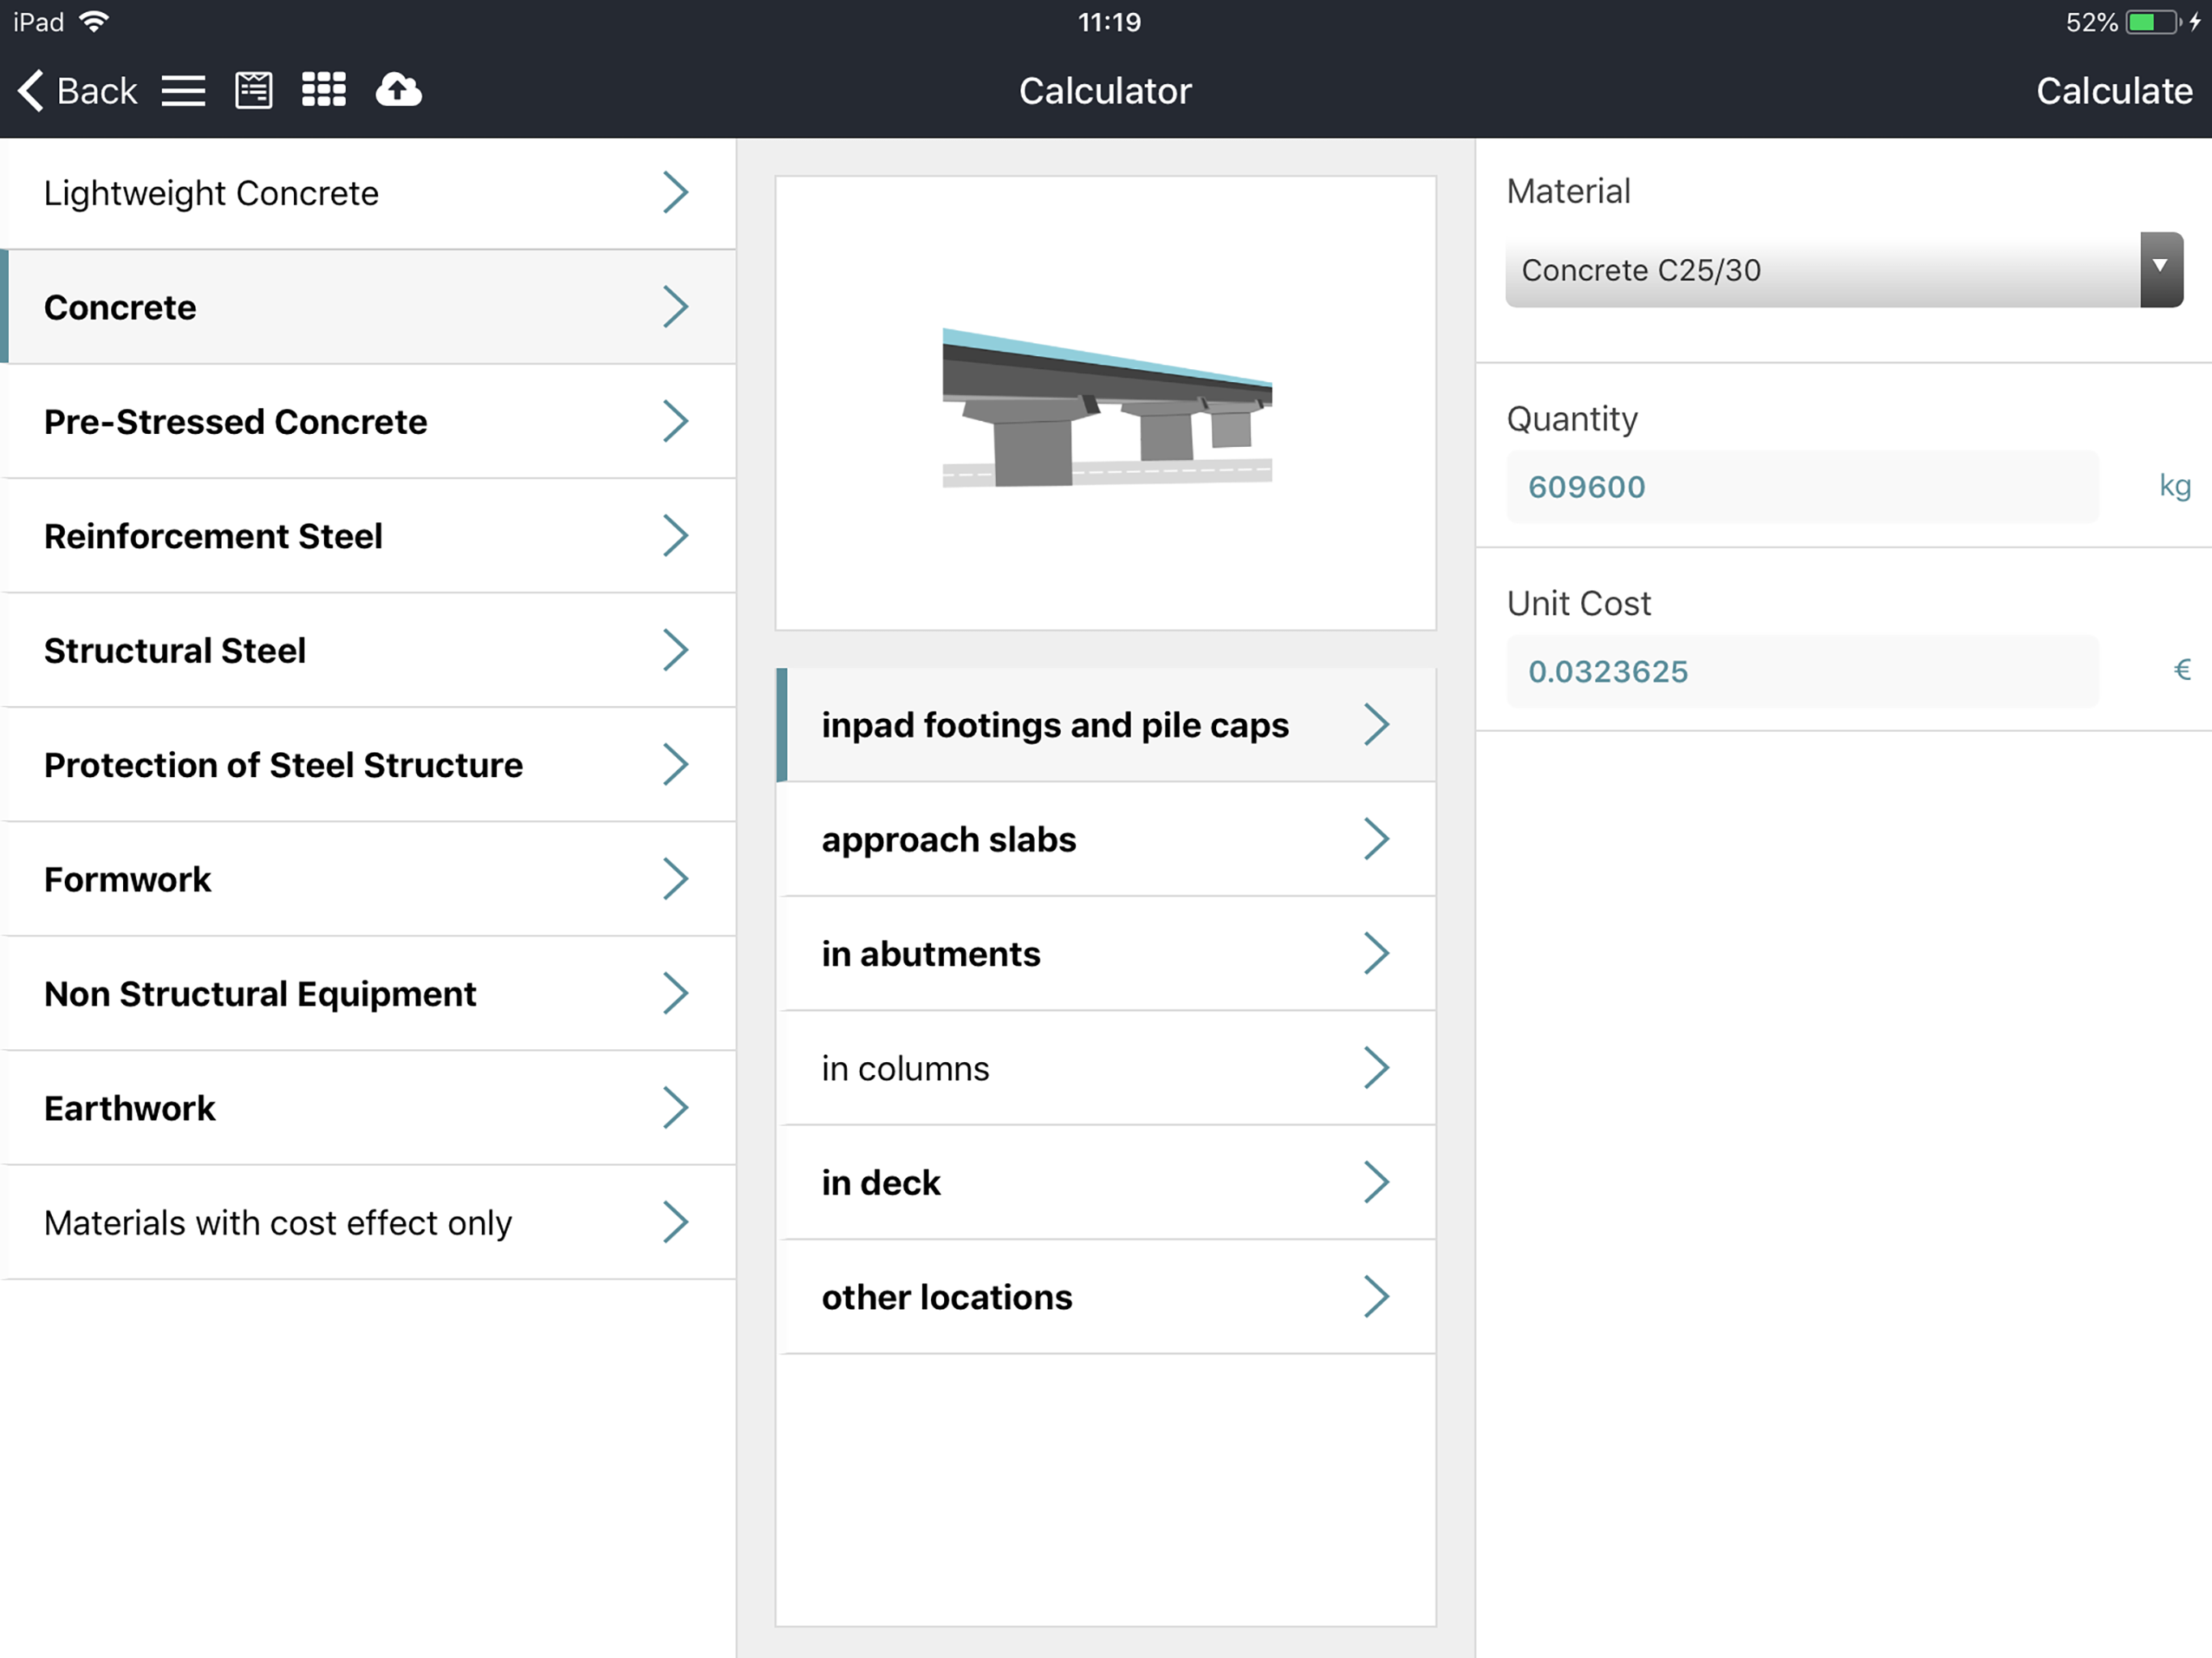Viewport: 2212px width, 1658px height.
Task: Open the in deck chevron arrow
Action: point(1376,1182)
